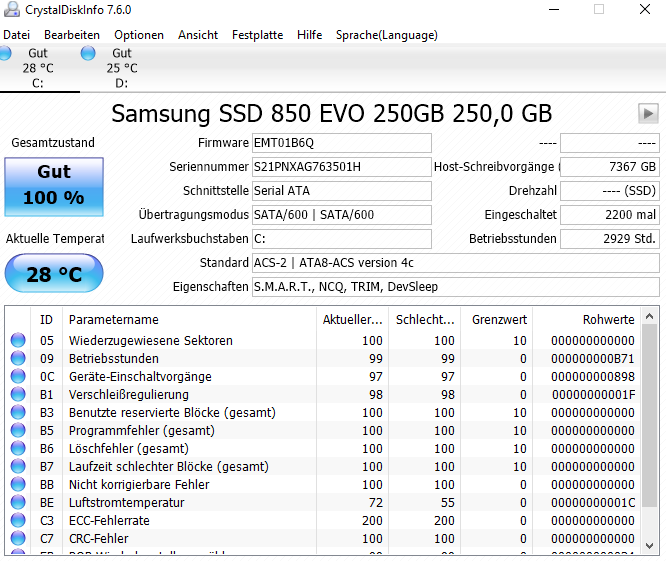Image resolution: width=666 pixels, height=561 pixels.
Task: Click the Drehzahl value ---- (SSD)
Action: coord(610,191)
